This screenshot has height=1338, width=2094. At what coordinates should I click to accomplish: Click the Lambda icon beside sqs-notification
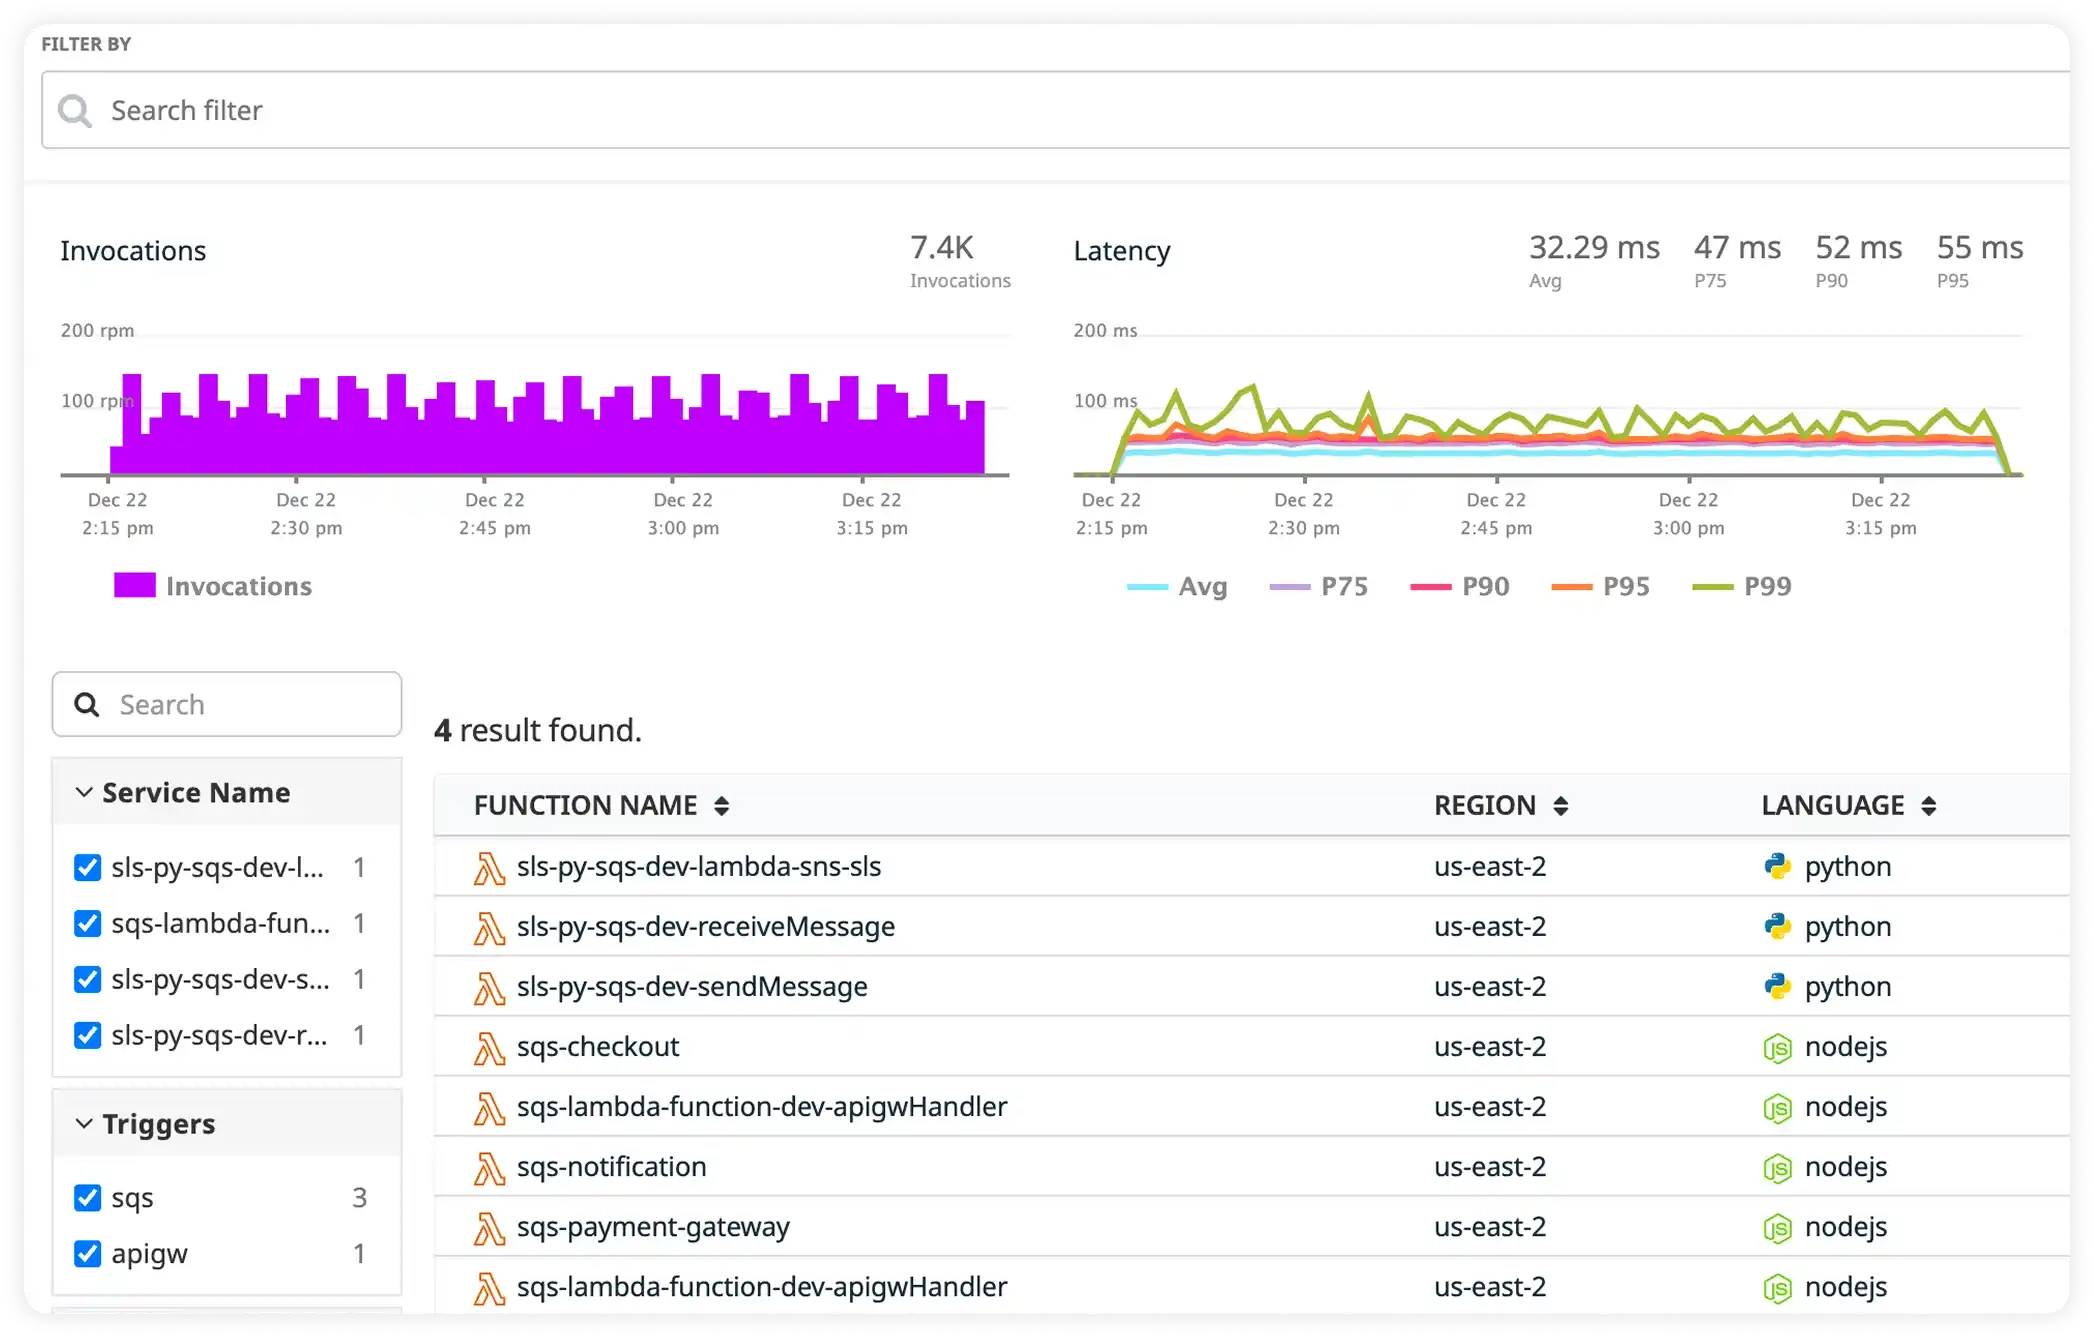tap(489, 1167)
